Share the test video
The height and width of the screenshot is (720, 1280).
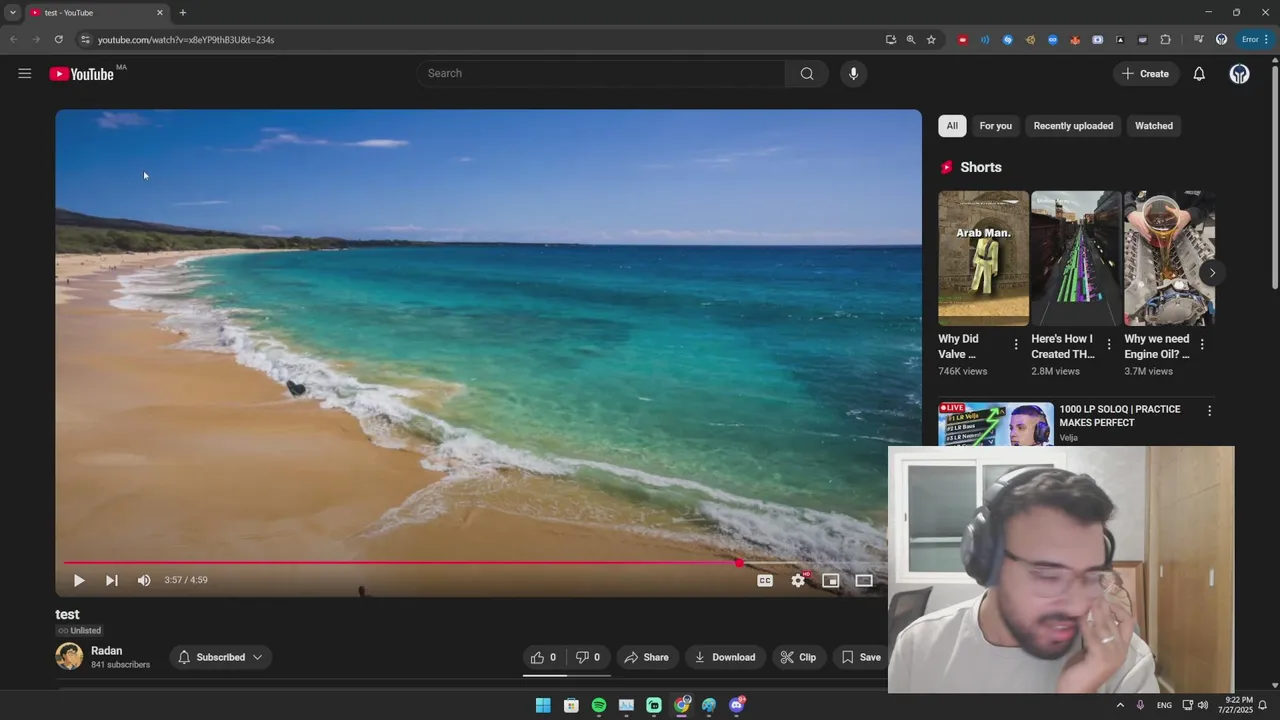pos(646,657)
